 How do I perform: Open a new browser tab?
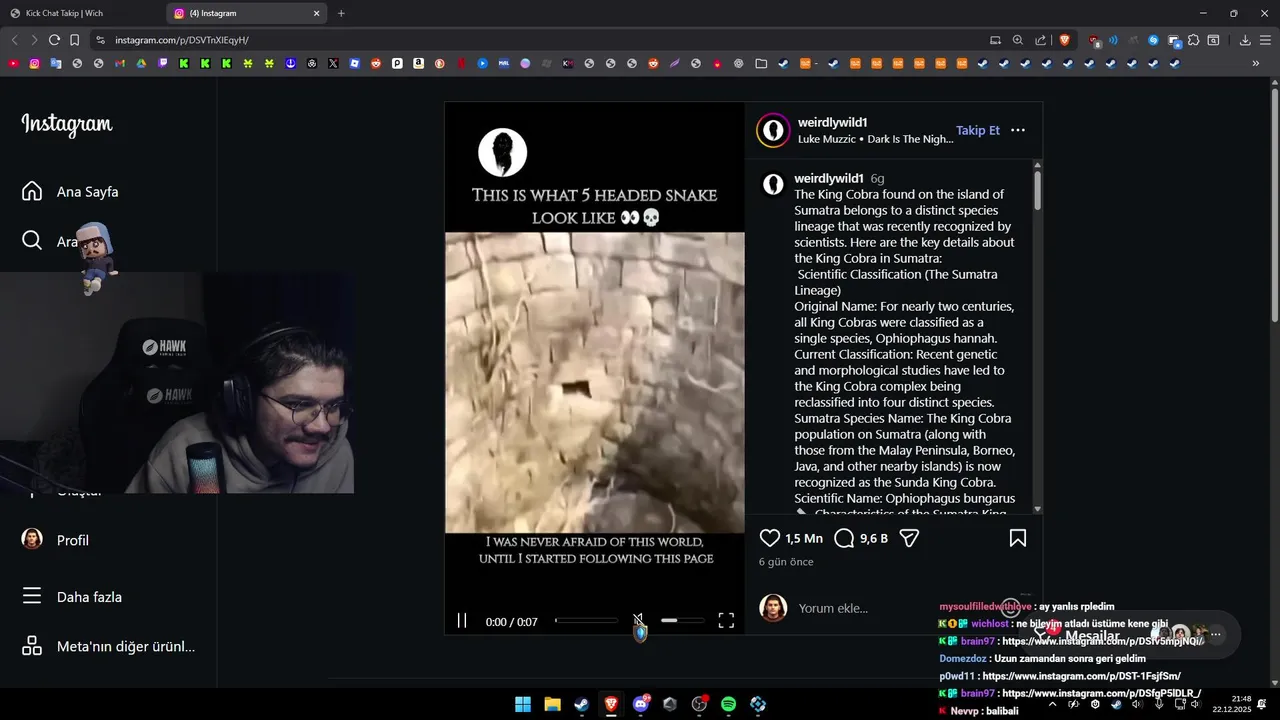point(341,13)
